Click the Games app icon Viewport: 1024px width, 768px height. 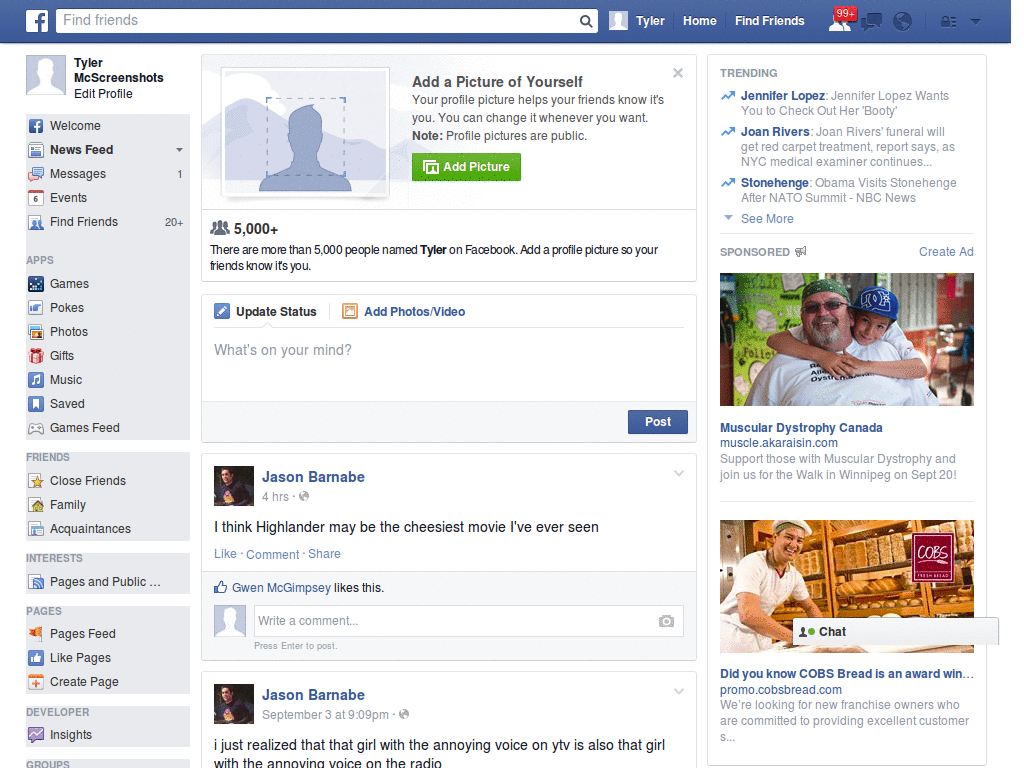pyautogui.click(x=36, y=284)
